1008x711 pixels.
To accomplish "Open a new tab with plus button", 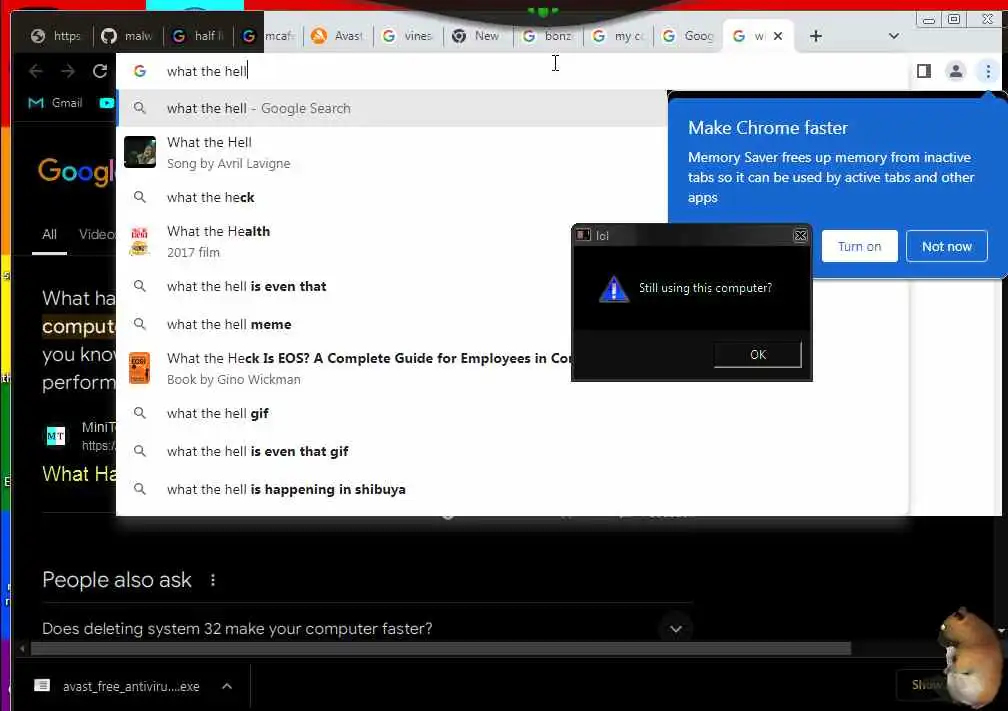I will (x=816, y=36).
